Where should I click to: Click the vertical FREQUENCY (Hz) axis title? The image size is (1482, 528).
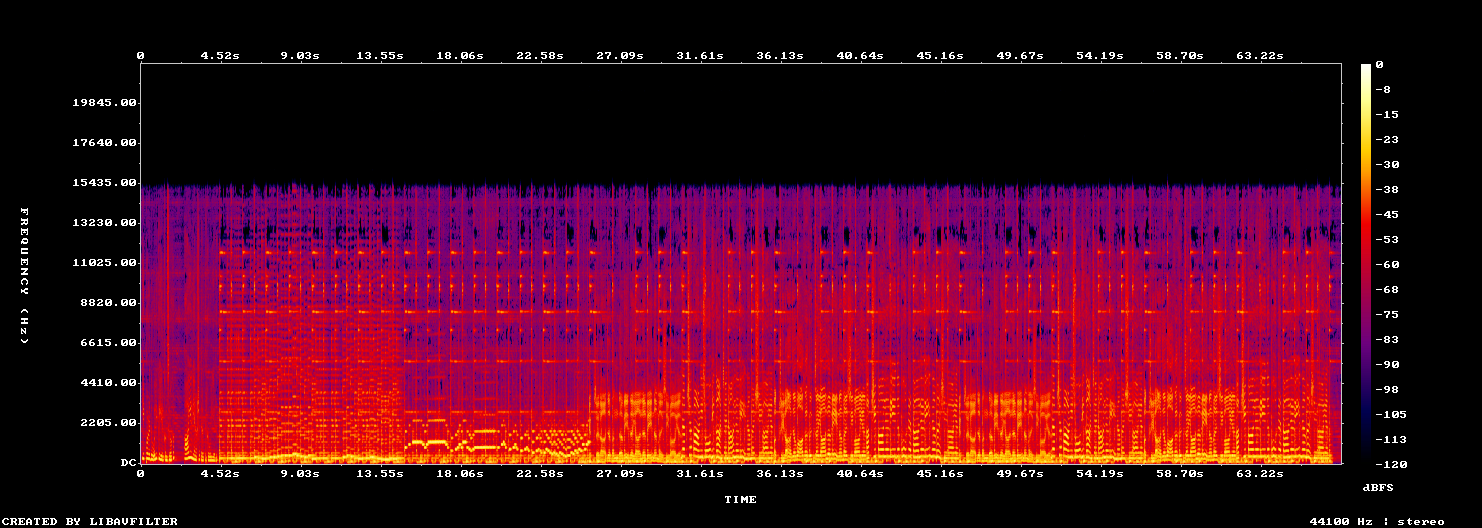click(24, 276)
